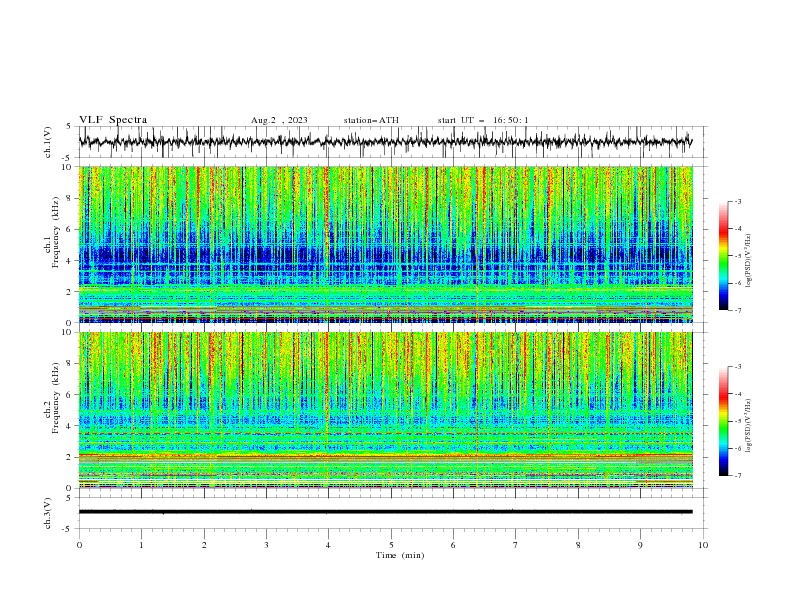
Task: Click the Time axis tick label "2"
Action: [x=204, y=545]
